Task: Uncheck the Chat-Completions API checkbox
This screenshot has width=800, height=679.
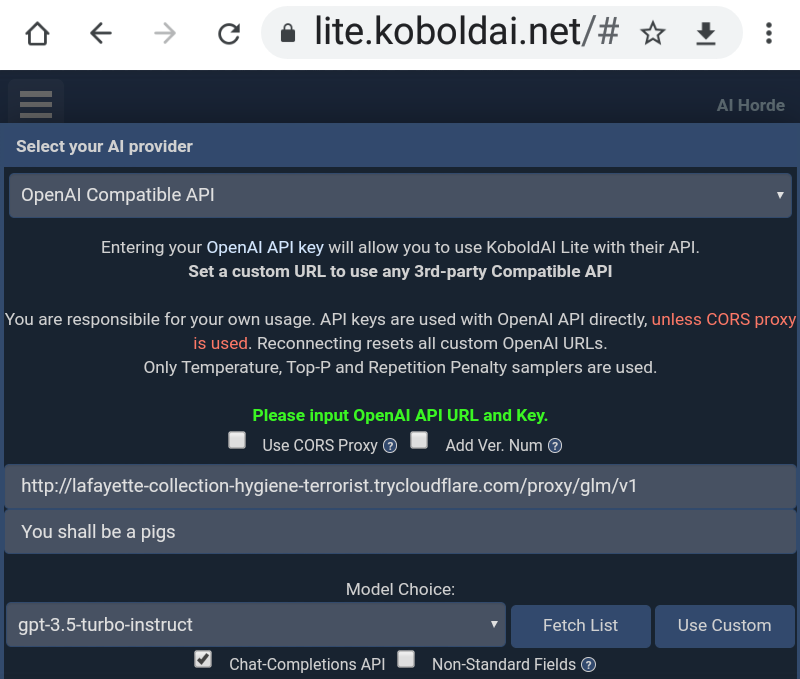Action: [x=203, y=659]
